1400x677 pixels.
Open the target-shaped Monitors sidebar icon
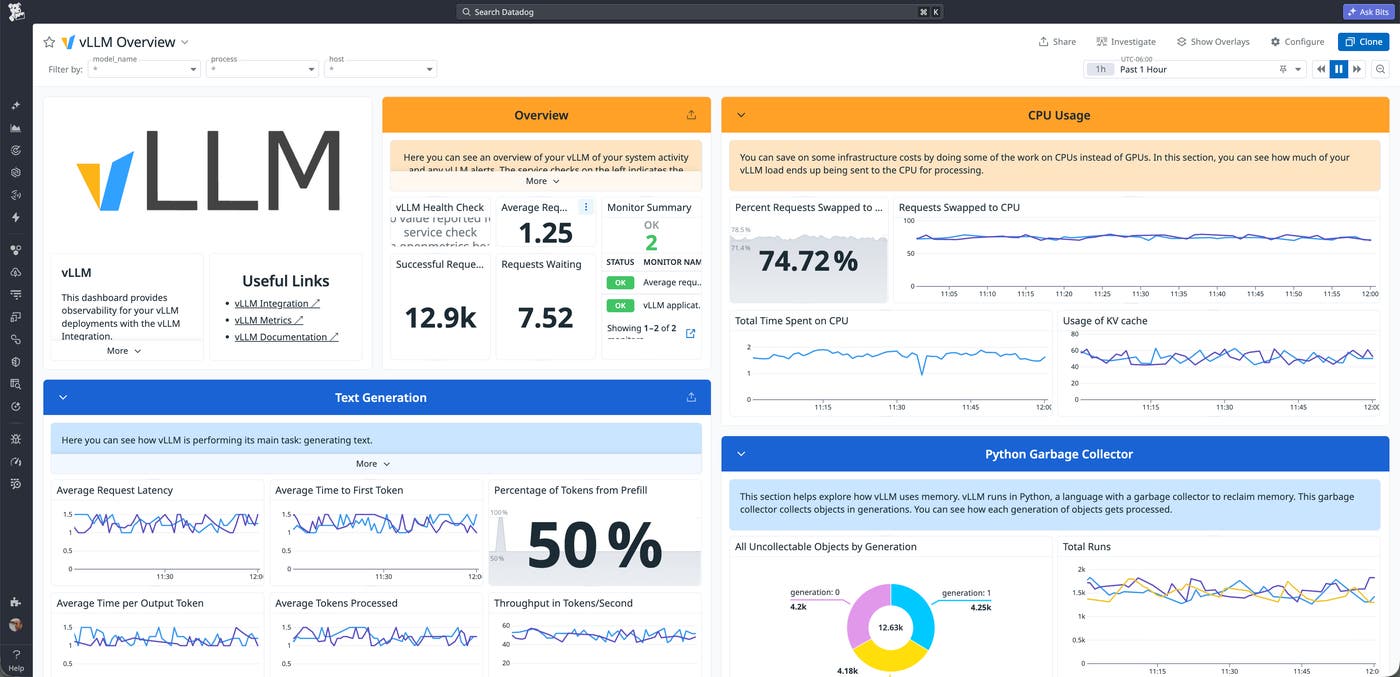pyautogui.click(x=16, y=150)
